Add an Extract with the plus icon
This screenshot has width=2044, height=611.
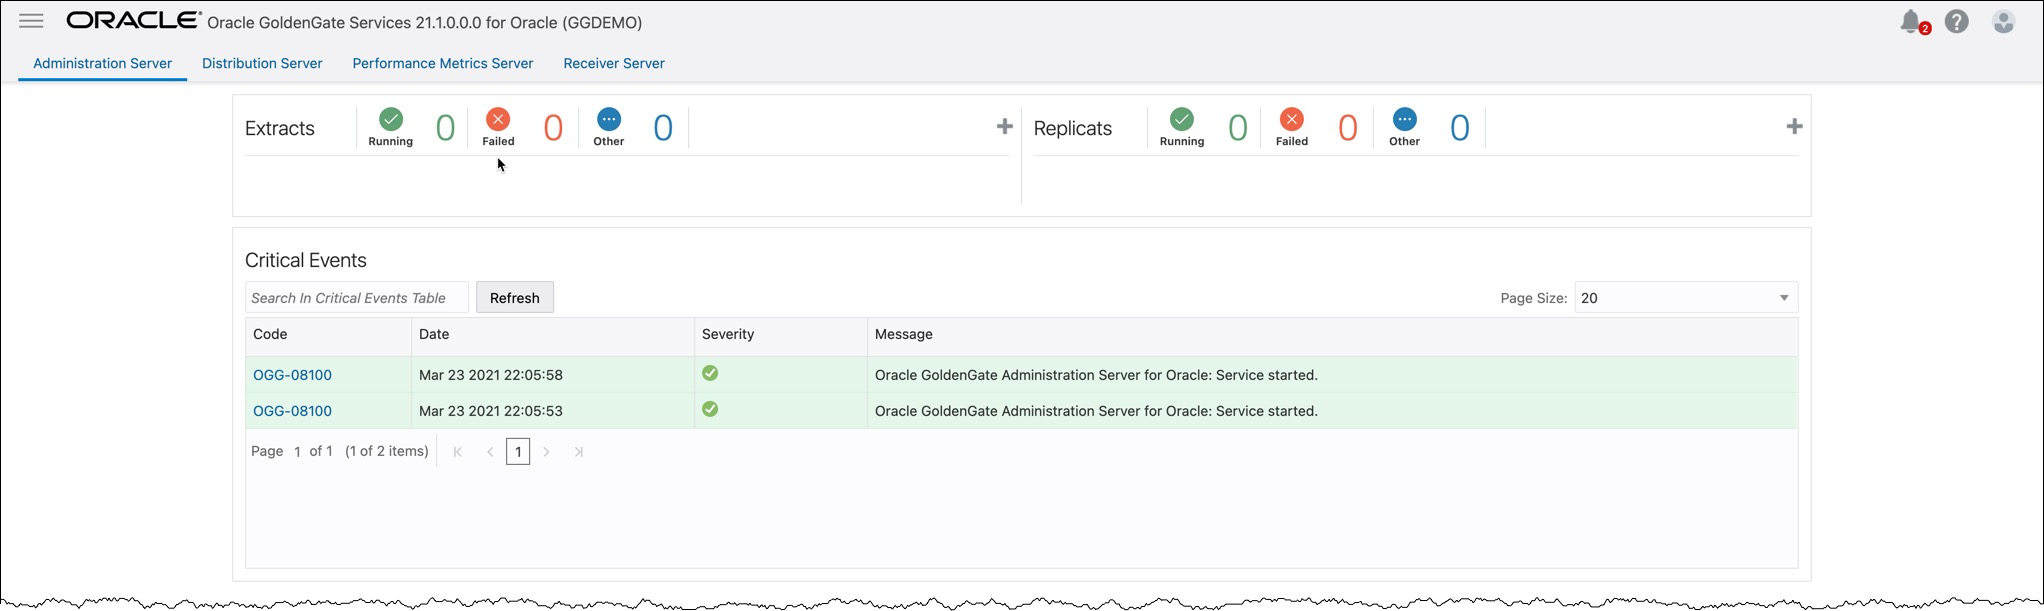[1005, 126]
